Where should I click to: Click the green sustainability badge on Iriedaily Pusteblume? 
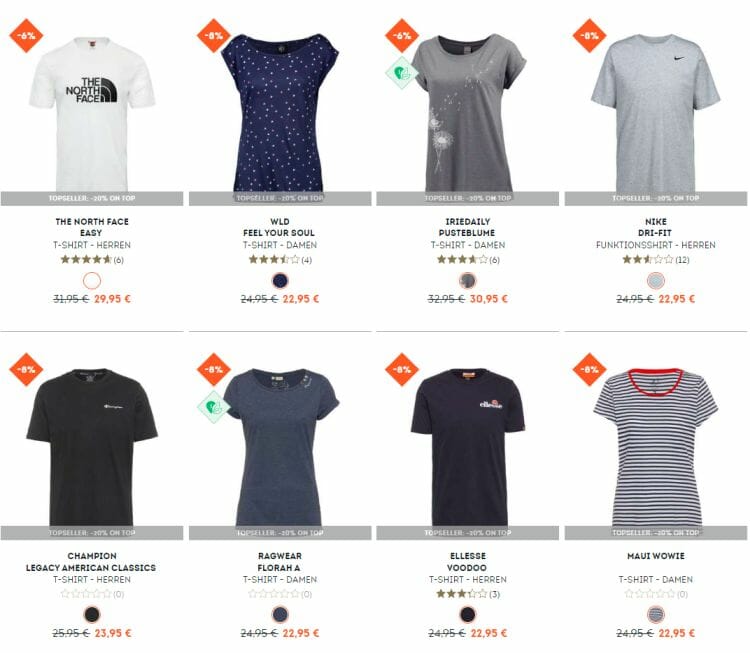click(401, 73)
